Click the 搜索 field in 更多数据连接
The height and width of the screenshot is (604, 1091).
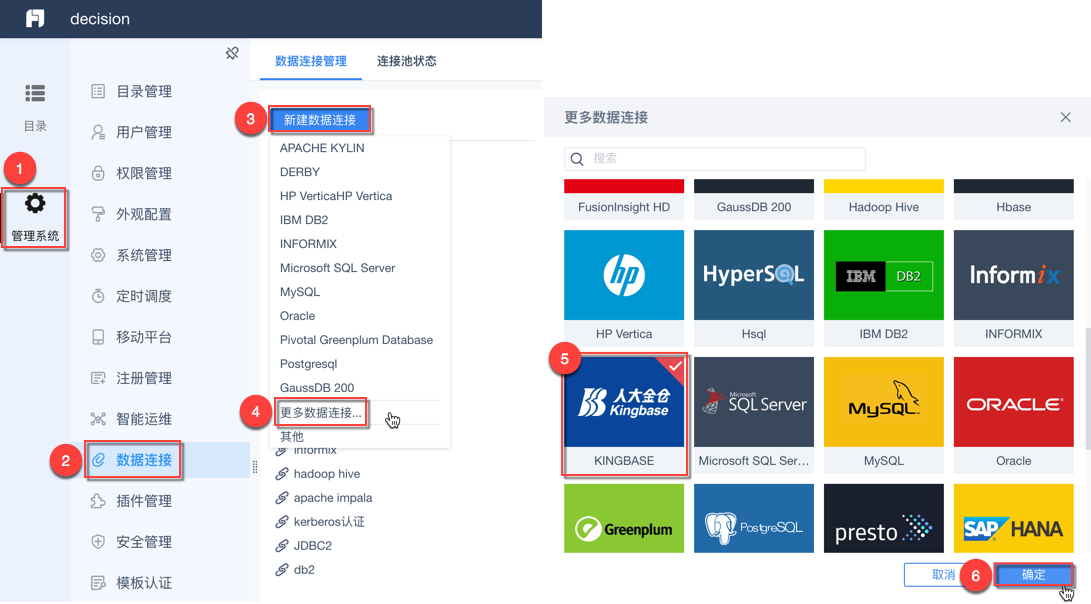point(715,159)
